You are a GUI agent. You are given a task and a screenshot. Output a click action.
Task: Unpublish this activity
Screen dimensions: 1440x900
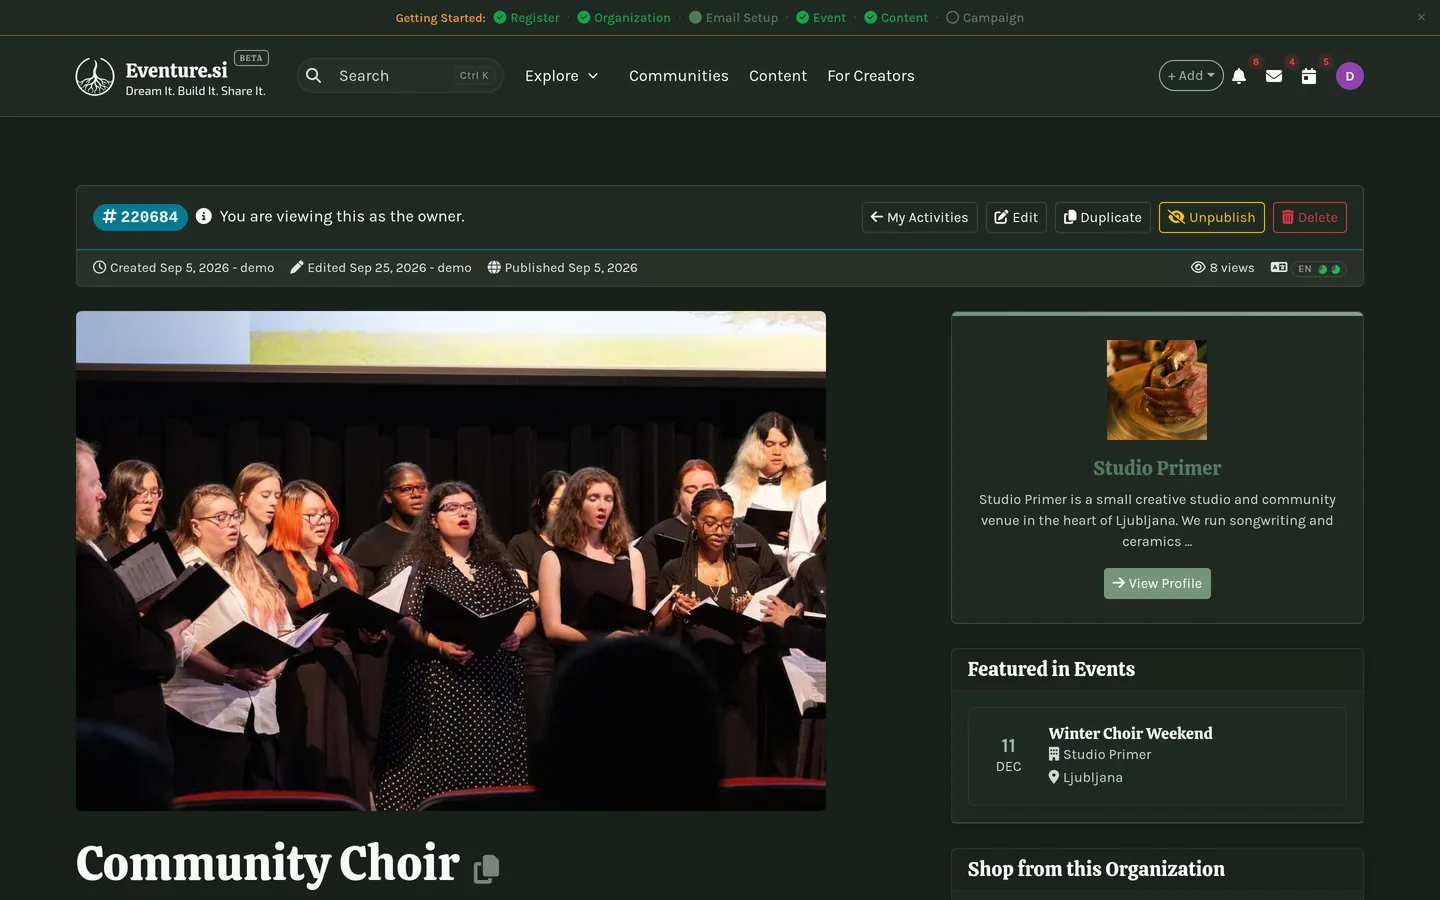pyautogui.click(x=1212, y=217)
